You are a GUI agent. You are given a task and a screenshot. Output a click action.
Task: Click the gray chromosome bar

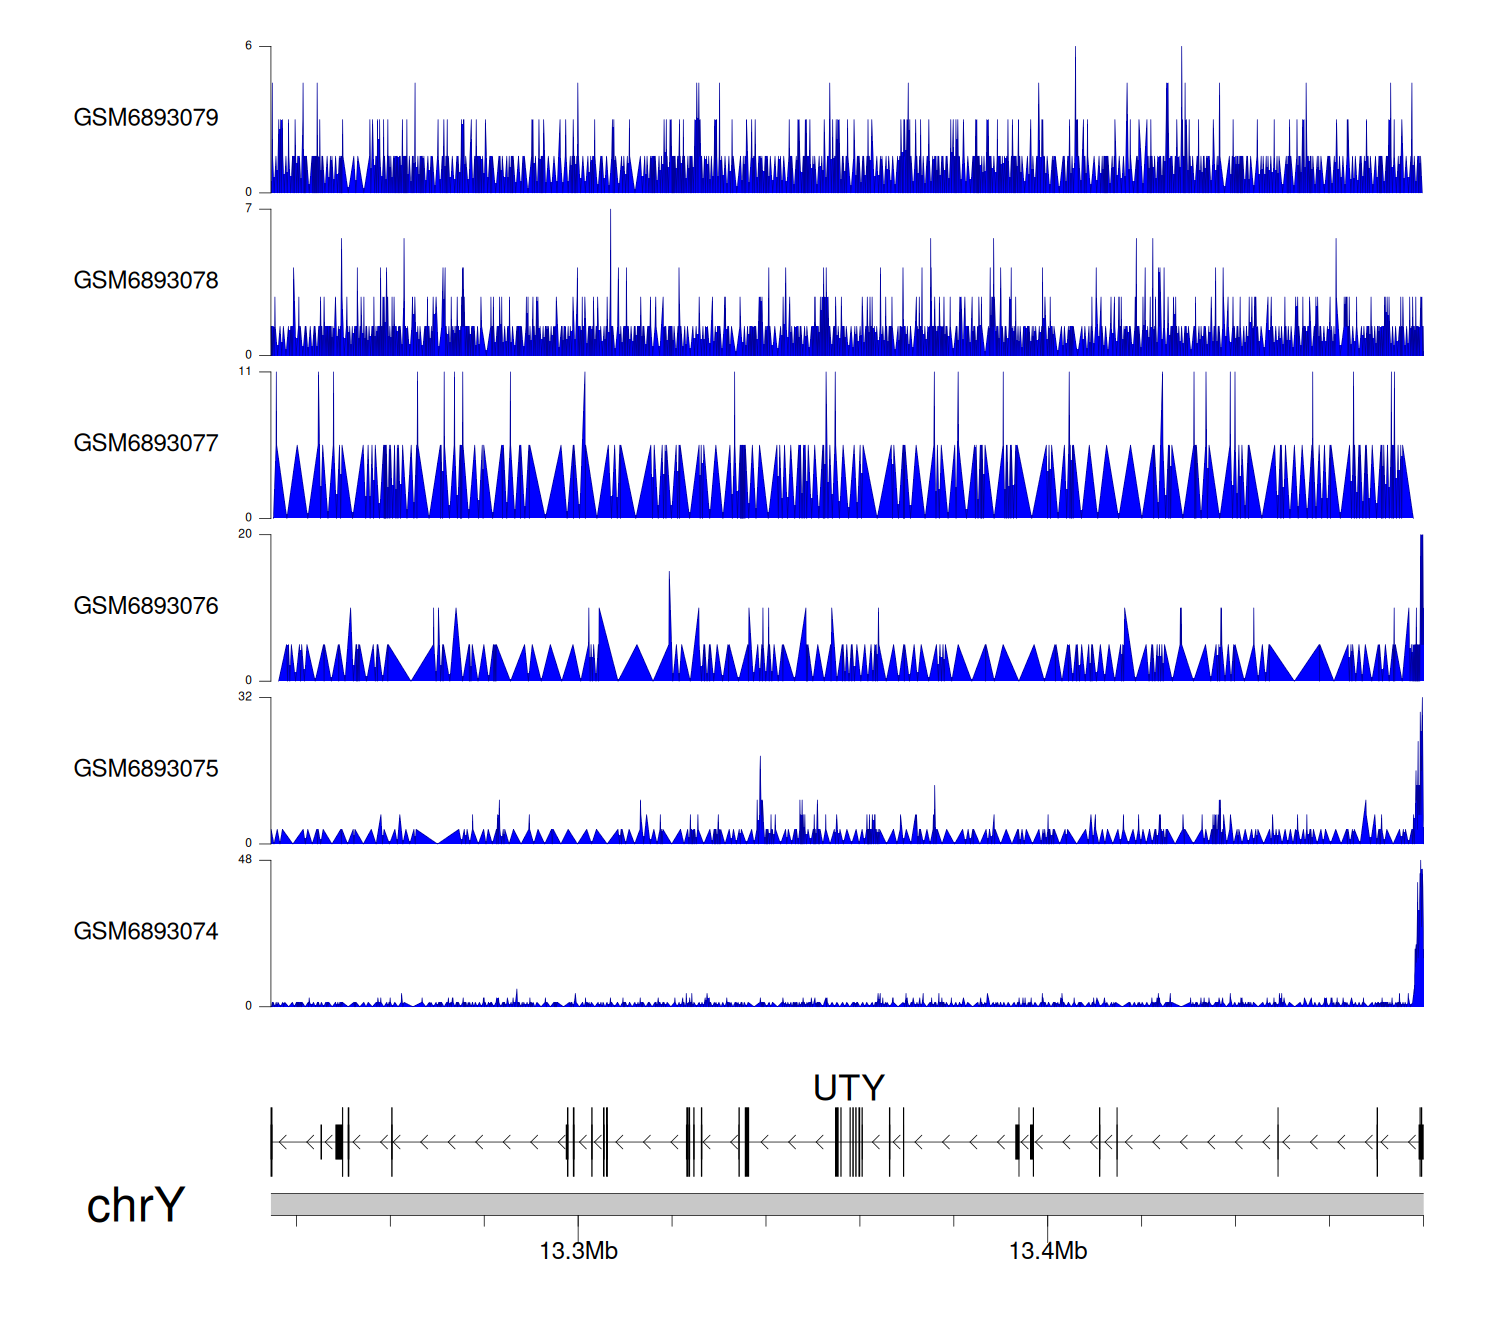pyautogui.click(x=846, y=1204)
